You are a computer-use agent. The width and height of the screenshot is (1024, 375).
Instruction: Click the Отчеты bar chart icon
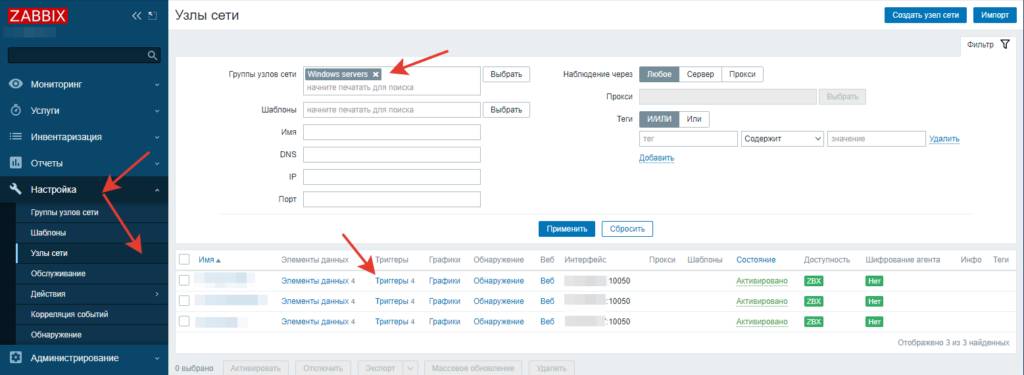[16, 163]
